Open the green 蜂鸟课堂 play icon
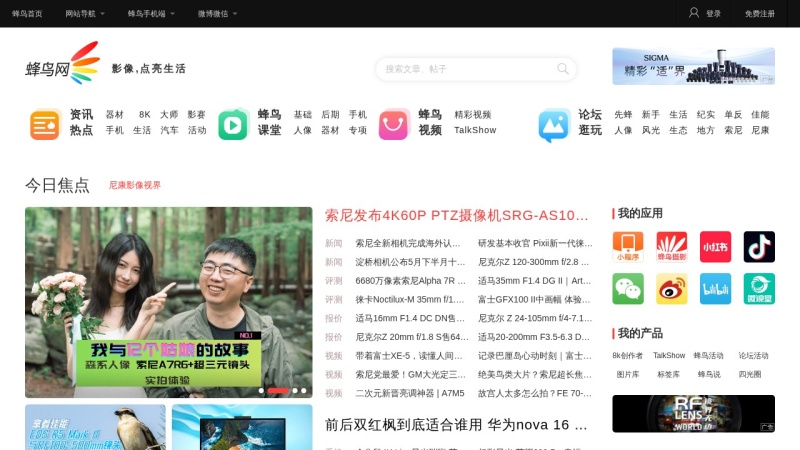Viewport: 800px width, 450px height. point(233,124)
